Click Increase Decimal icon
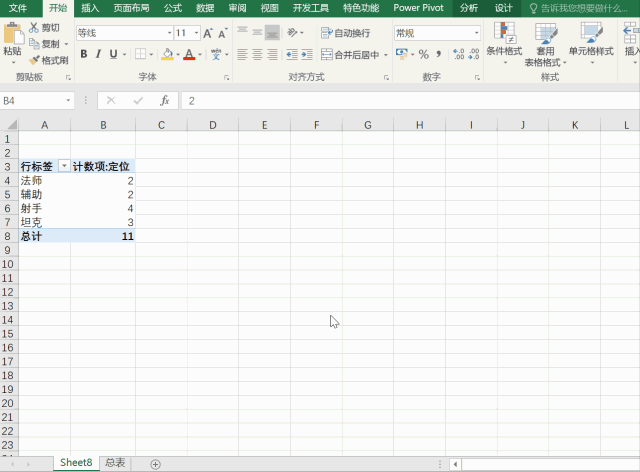The height and width of the screenshot is (472, 640). tap(458, 54)
